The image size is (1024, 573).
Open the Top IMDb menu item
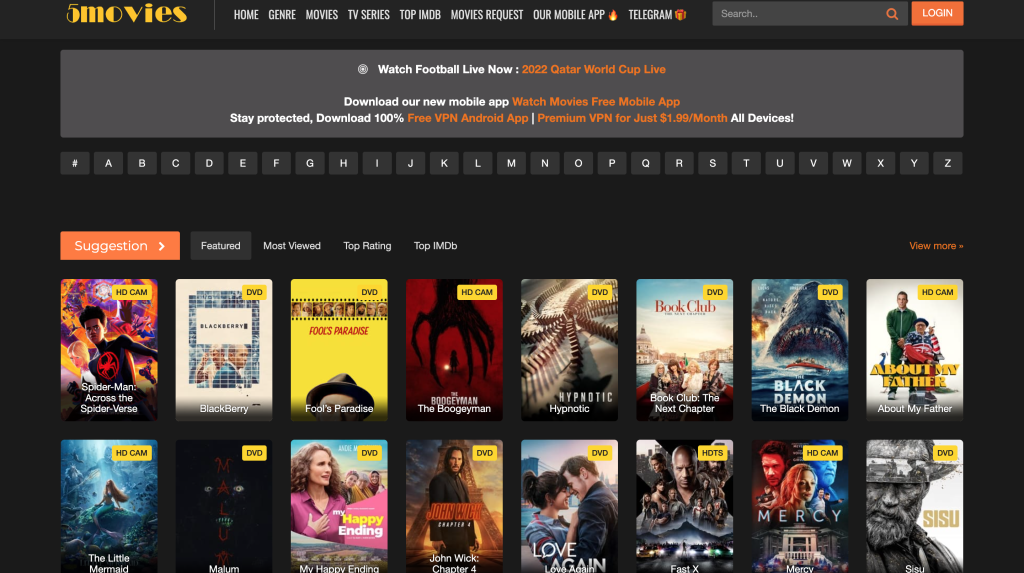[420, 14]
